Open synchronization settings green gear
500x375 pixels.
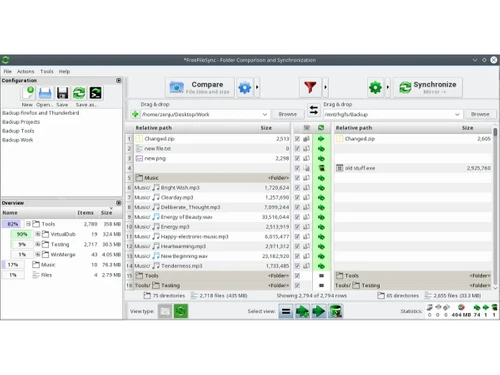(375, 87)
